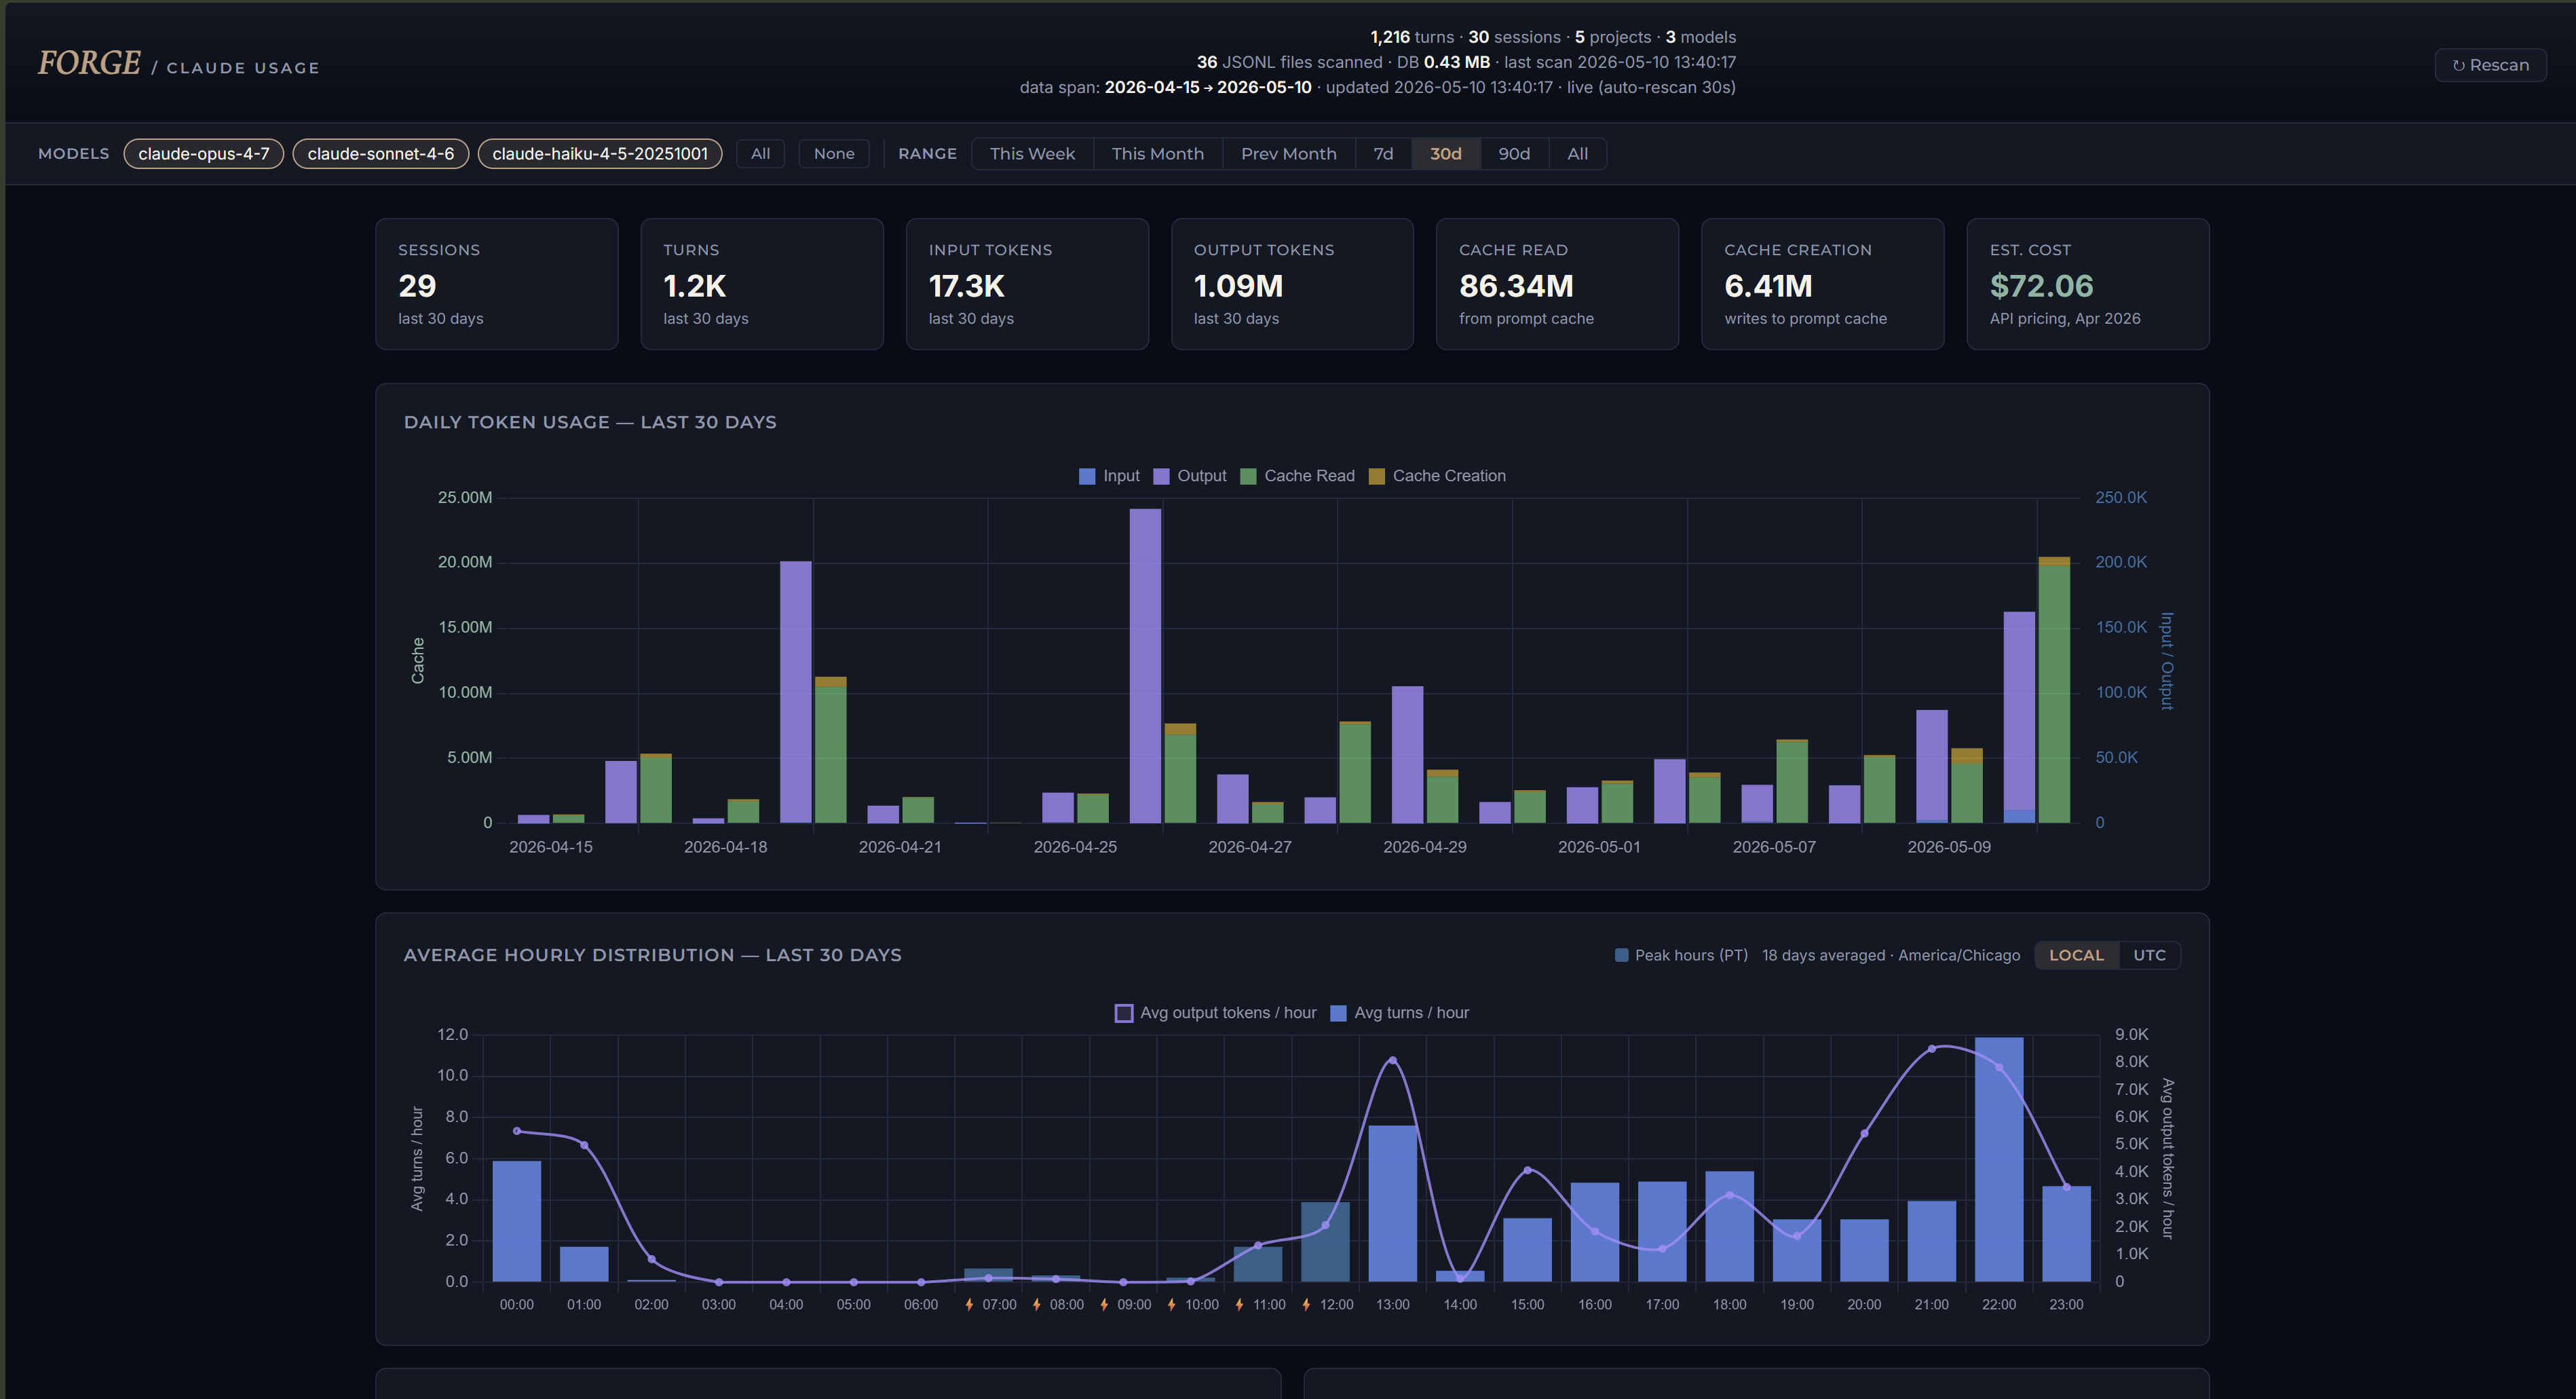Click the peak-hour lightning icon at 09:00
2576x1399 pixels.
(1104, 1305)
